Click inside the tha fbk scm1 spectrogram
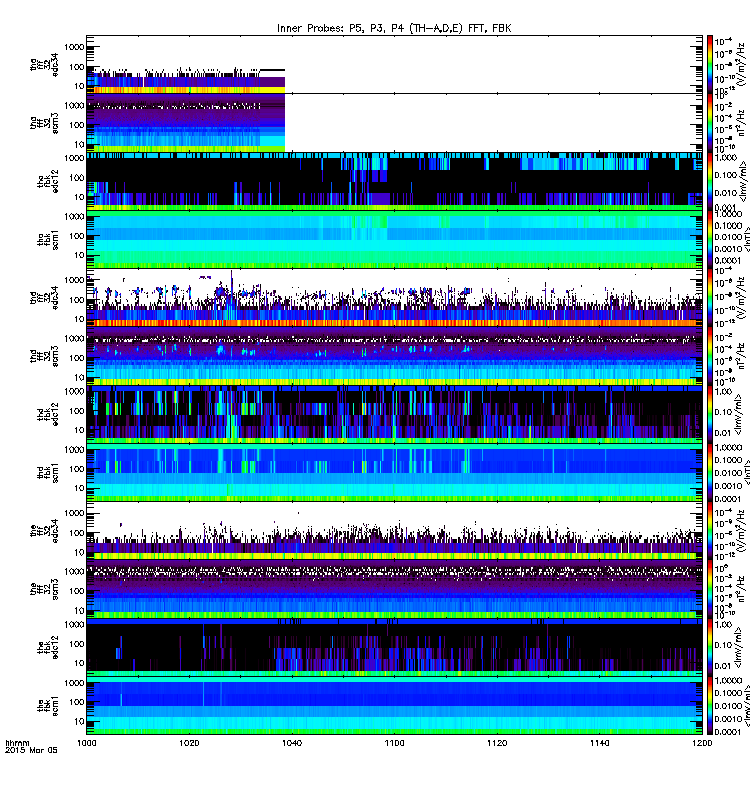 pyautogui.click(x=394, y=239)
